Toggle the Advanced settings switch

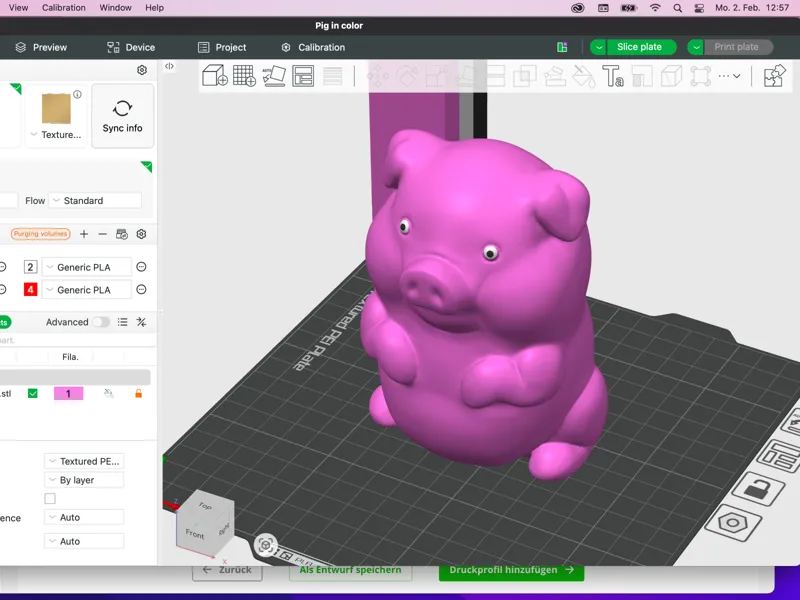(x=101, y=322)
